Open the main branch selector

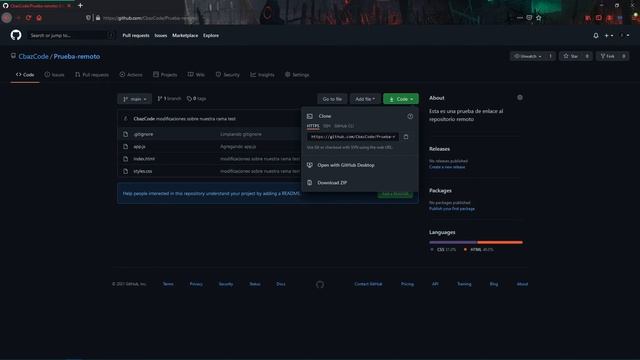(x=135, y=99)
